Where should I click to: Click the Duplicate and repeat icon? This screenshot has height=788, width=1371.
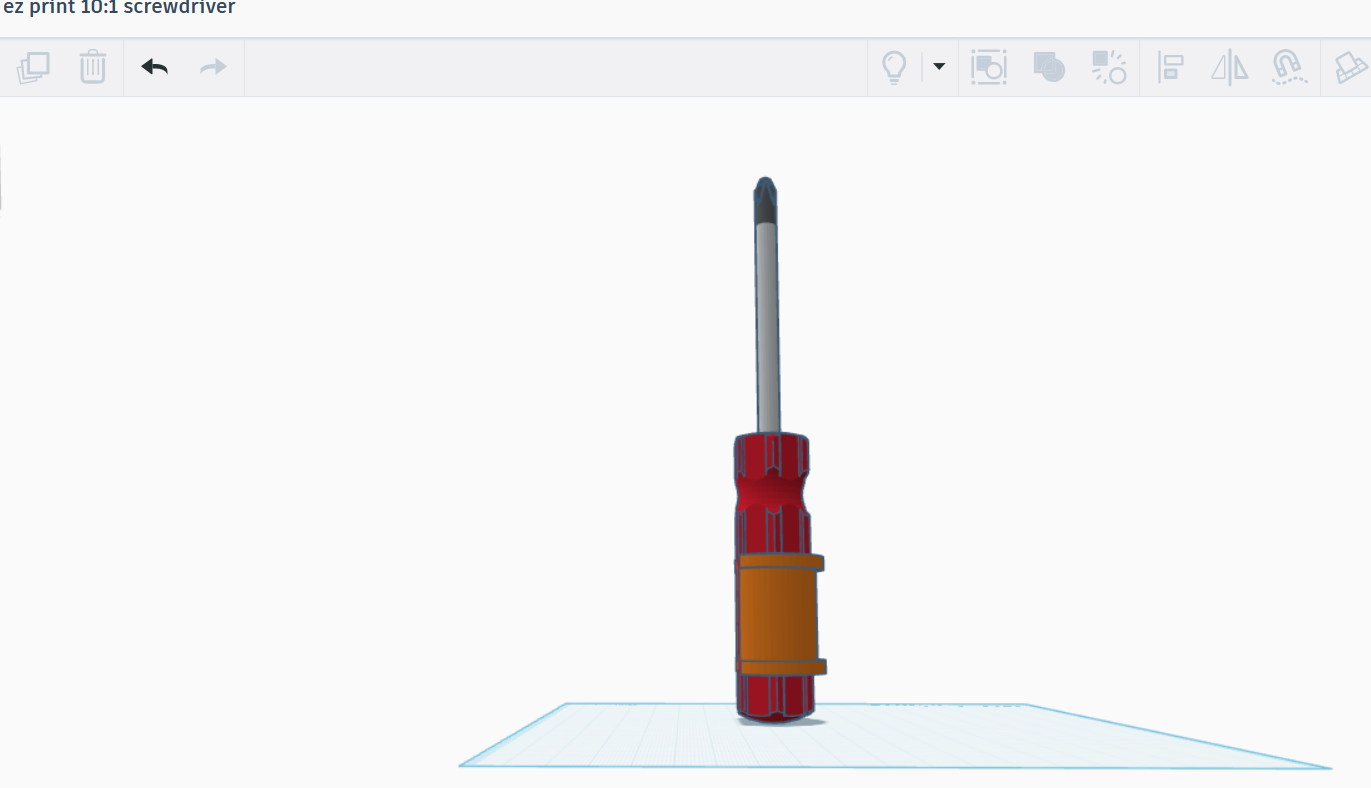(33, 67)
